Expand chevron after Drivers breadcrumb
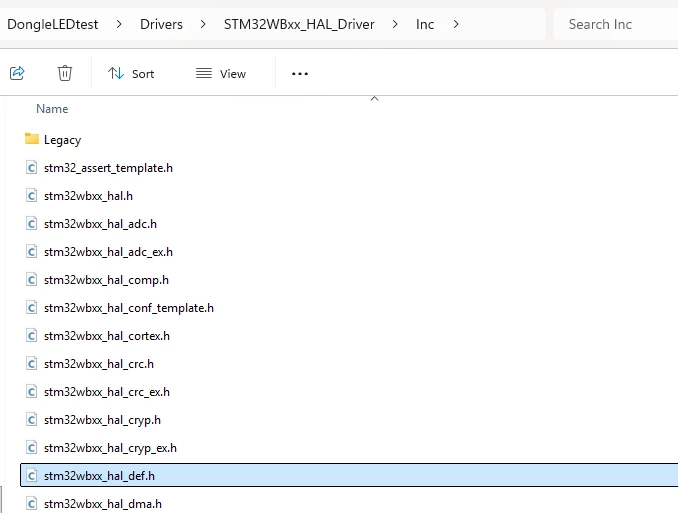Image resolution: width=678 pixels, height=513 pixels. pos(203,24)
